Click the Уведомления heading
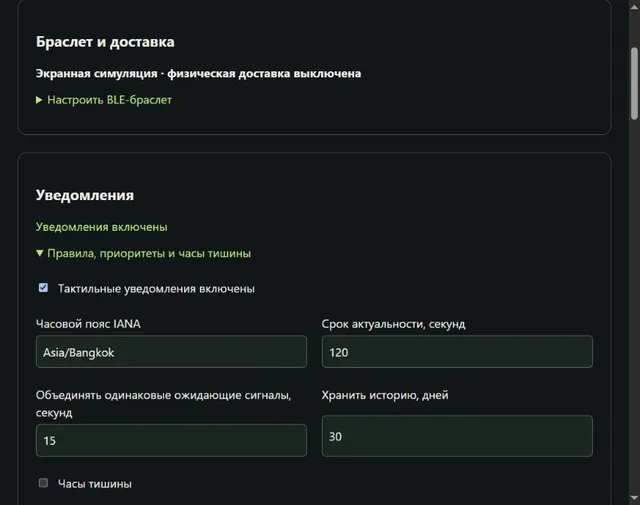This screenshot has height=505, width=640. tap(85, 195)
